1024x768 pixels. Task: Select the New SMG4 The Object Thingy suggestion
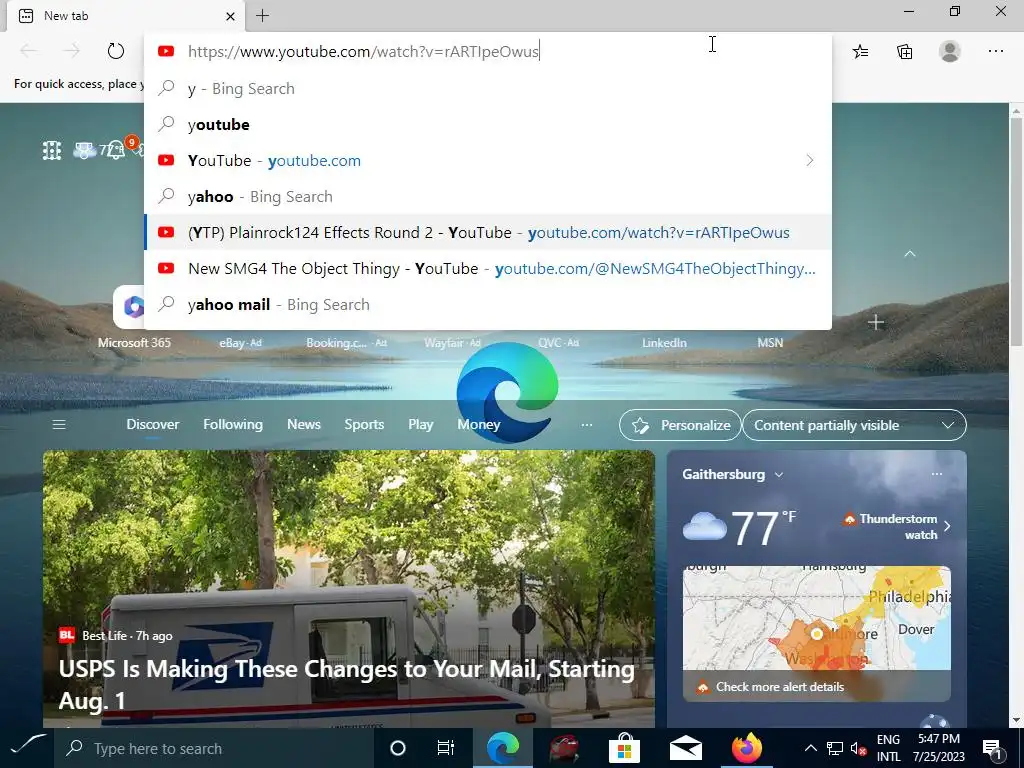click(x=488, y=268)
